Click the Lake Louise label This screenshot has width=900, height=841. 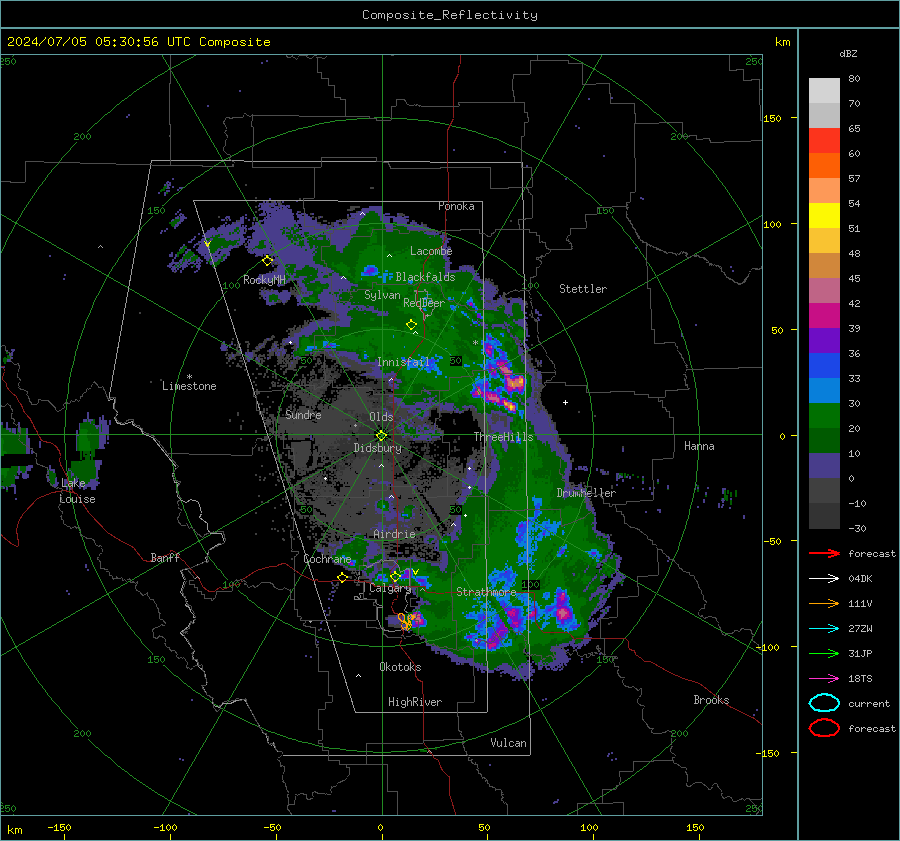pos(77,491)
